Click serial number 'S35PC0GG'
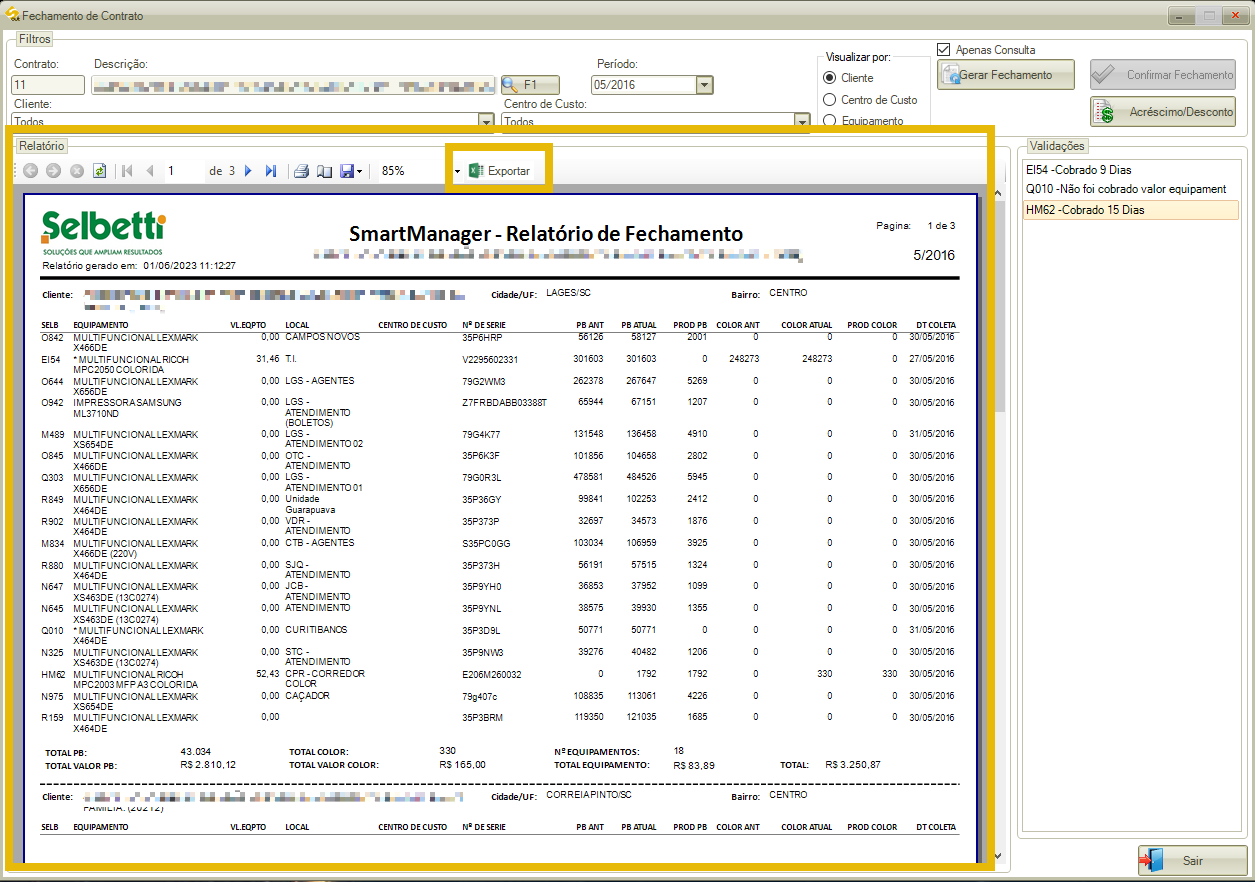 point(486,543)
